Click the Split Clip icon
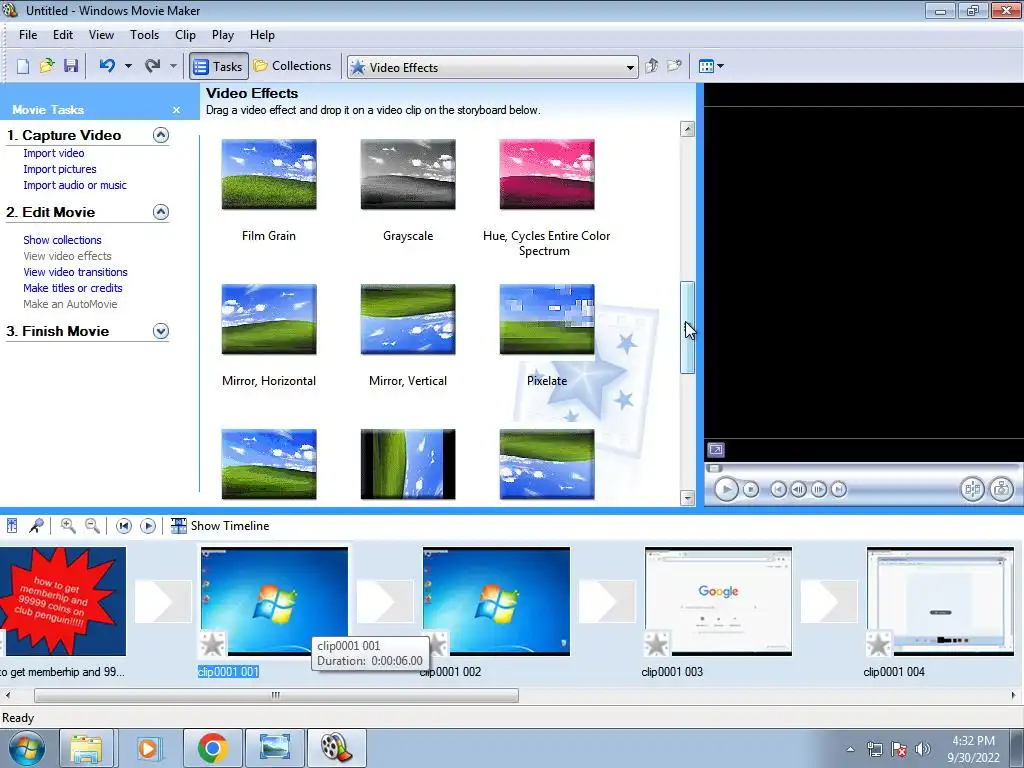Viewport: 1024px width, 768px height. [972, 489]
